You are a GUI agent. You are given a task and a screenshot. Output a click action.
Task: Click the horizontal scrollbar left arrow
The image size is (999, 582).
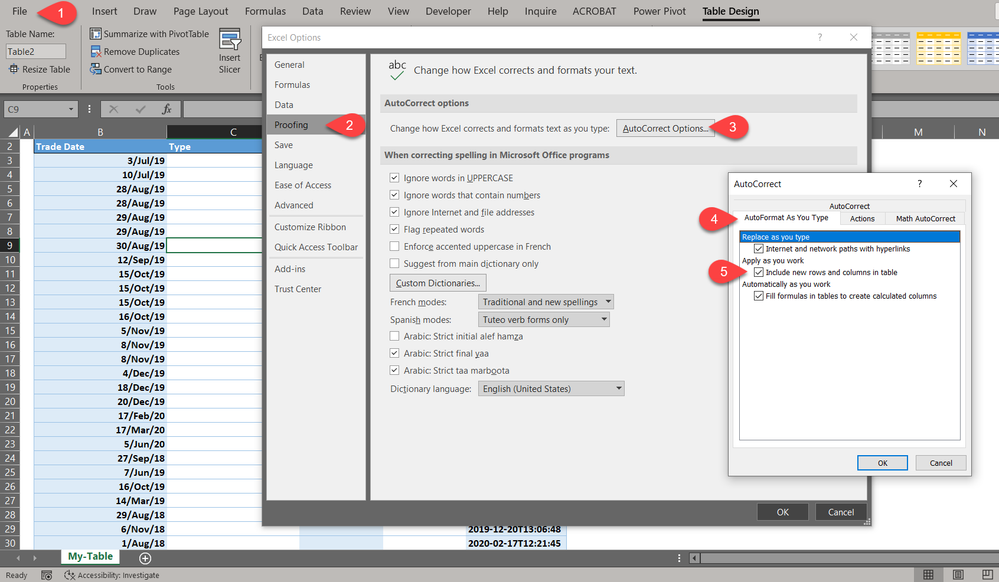[x=694, y=558]
